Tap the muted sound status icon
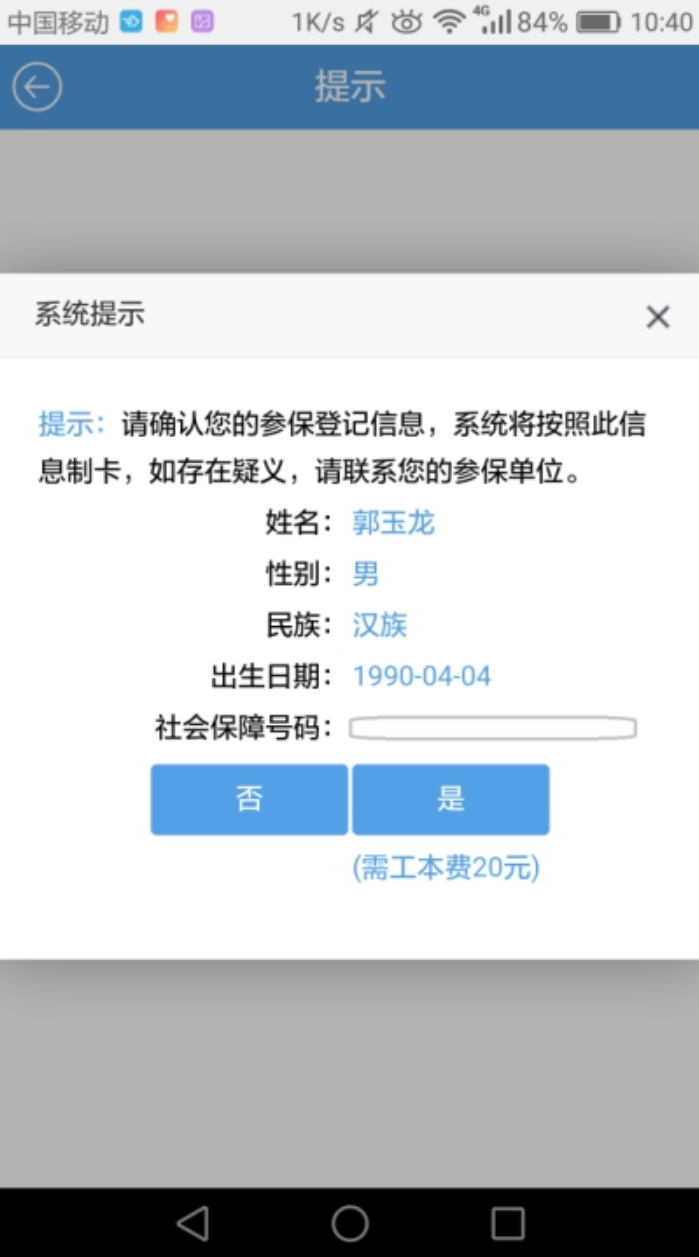Viewport: 699px width, 1257px height. [366, 22]
